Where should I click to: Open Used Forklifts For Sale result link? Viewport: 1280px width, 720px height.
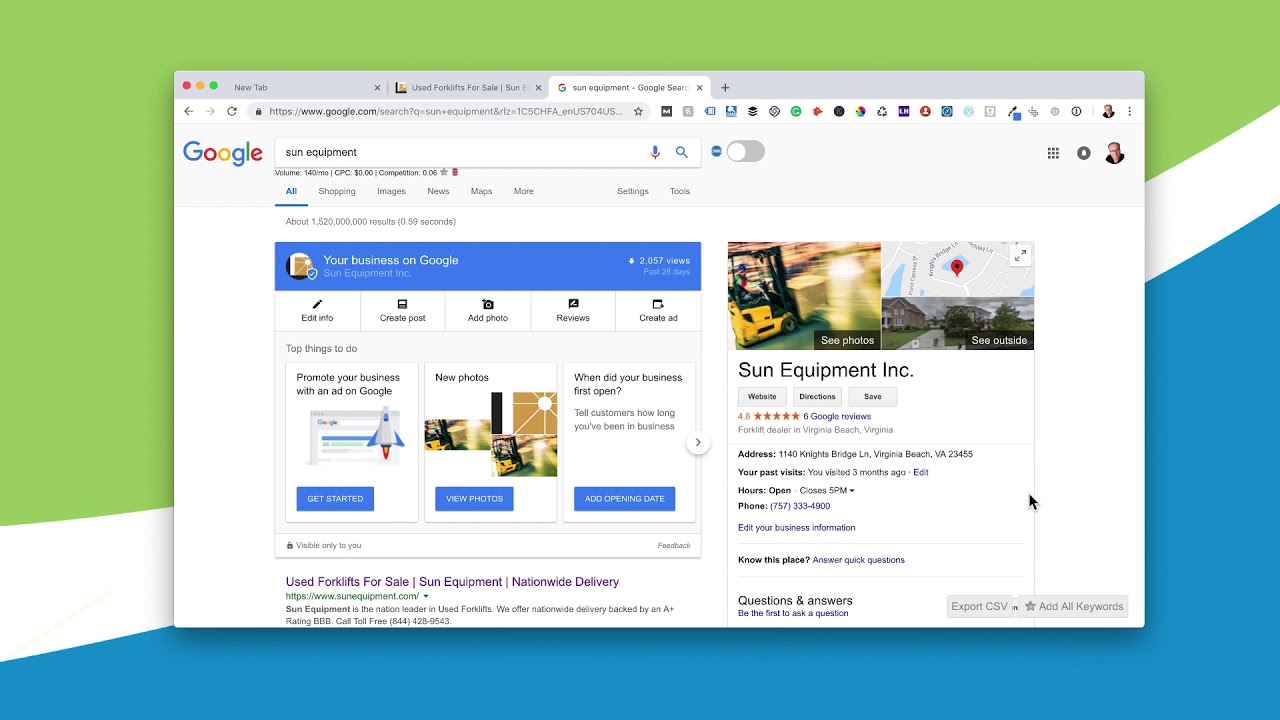tap(452, 582)
